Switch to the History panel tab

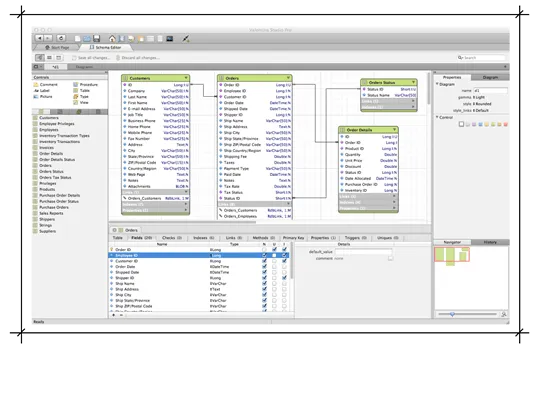pos(490,242)
